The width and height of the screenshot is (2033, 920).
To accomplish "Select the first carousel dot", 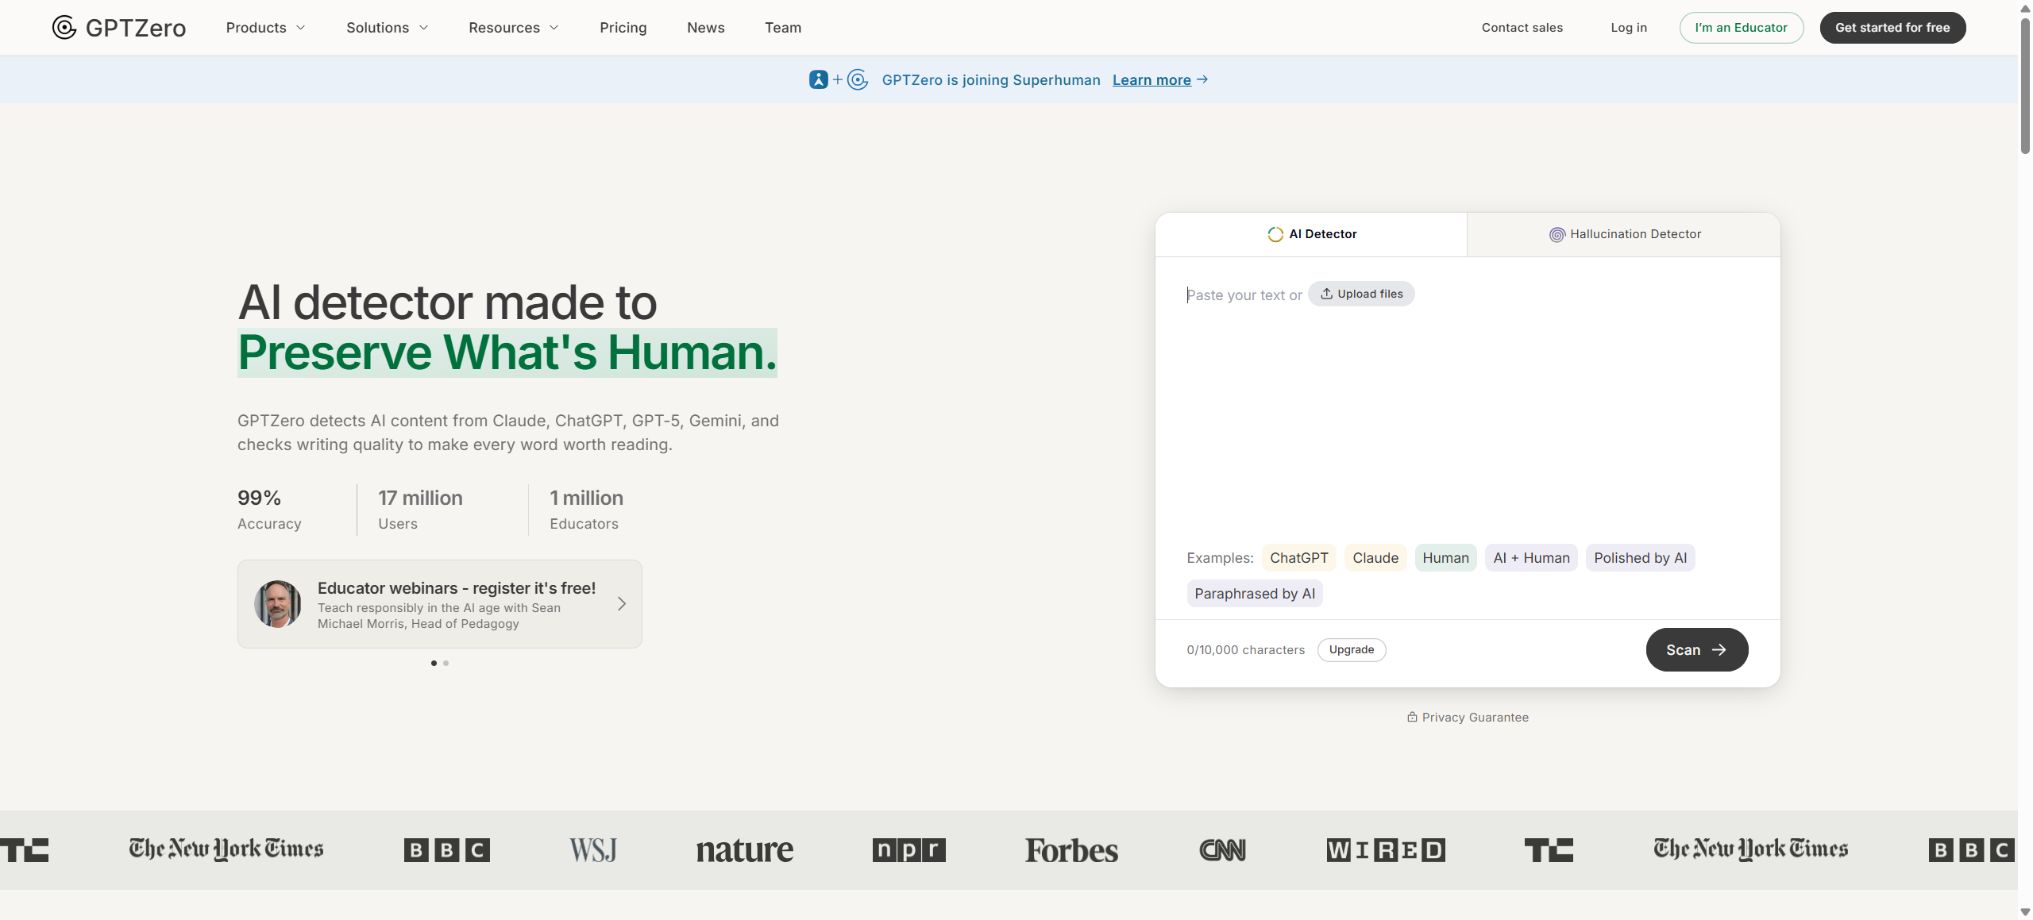I will click(x=434, y=663).
